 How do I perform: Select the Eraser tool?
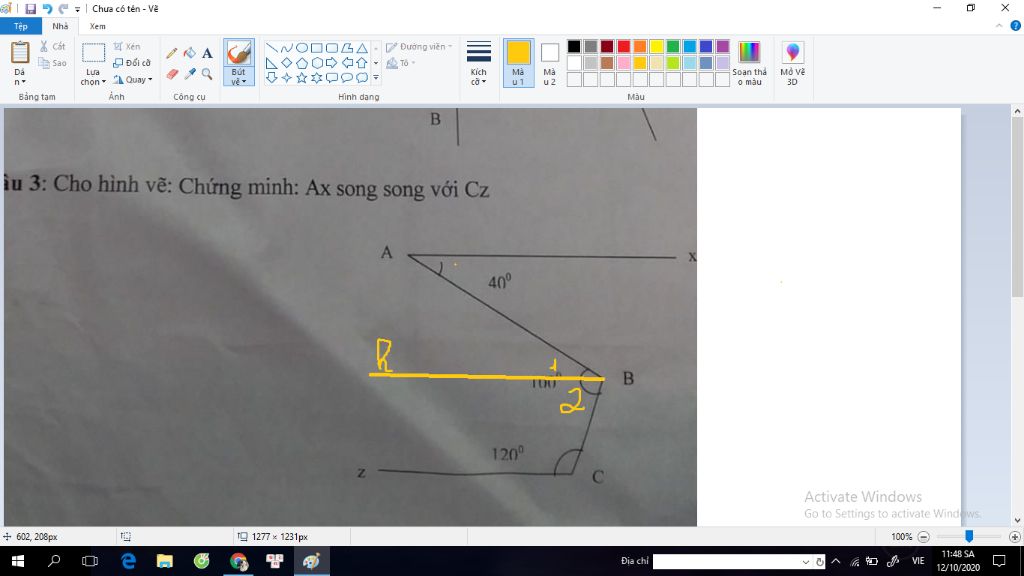pyautogui.click(x=172, y=74)
